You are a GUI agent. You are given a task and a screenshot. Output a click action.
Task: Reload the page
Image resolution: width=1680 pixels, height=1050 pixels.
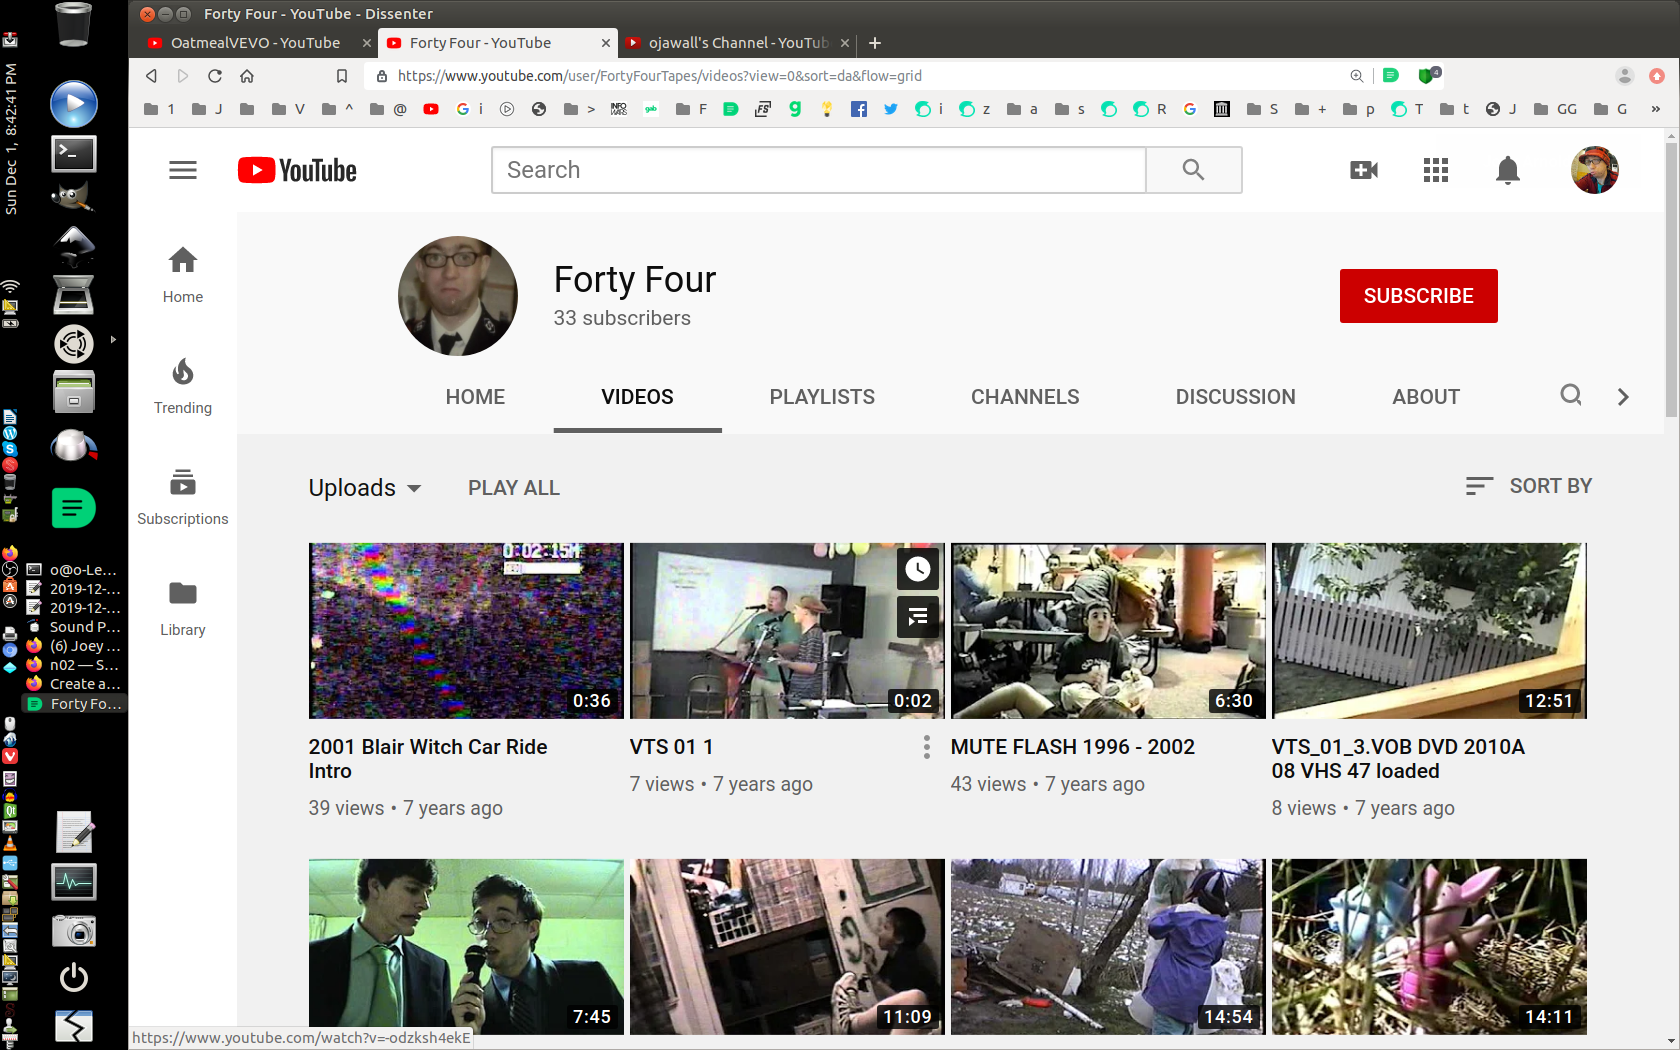tap(215, 76)
